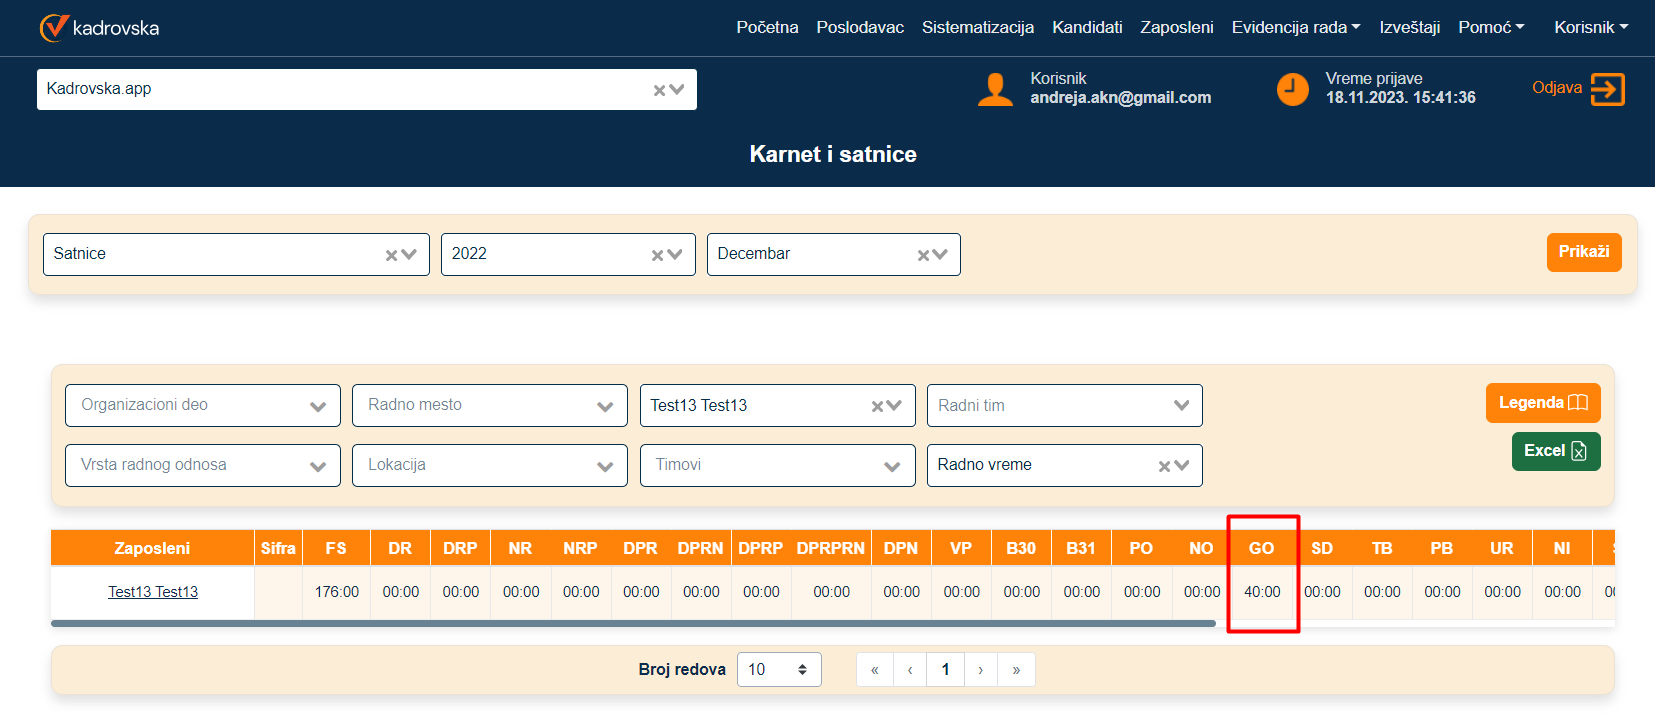Expand the Organizacioni deo dropdown
The height and width of the screenshot is (726, 1655).
(x=318, y=406)
